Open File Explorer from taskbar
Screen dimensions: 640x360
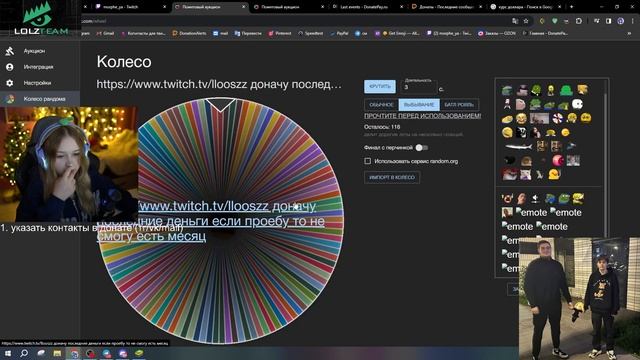(x=57, y=353)
